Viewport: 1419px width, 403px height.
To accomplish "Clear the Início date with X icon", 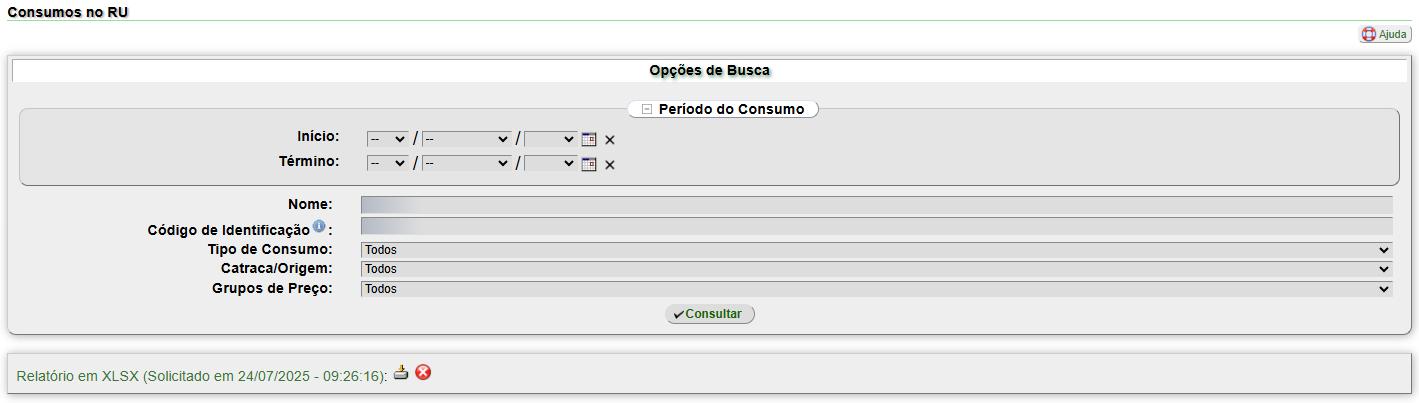I will coord(609,140).
